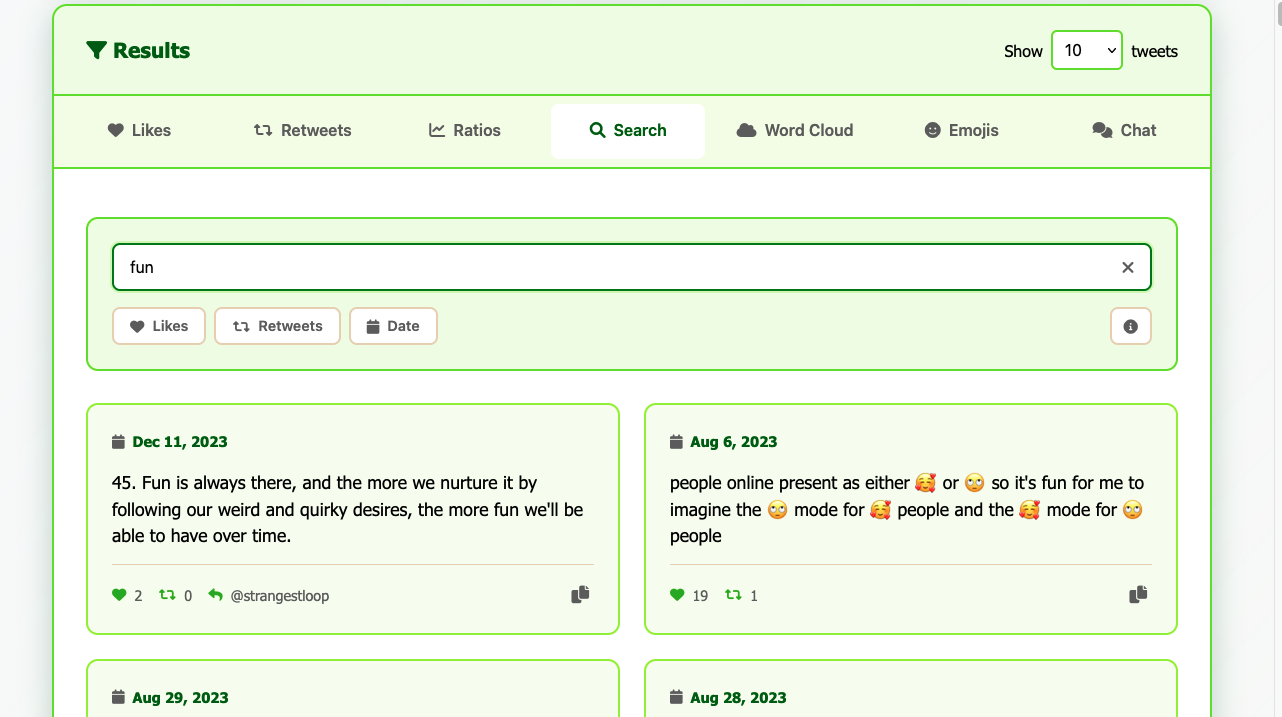Toggle sort by Date filter

pos(393,326)
